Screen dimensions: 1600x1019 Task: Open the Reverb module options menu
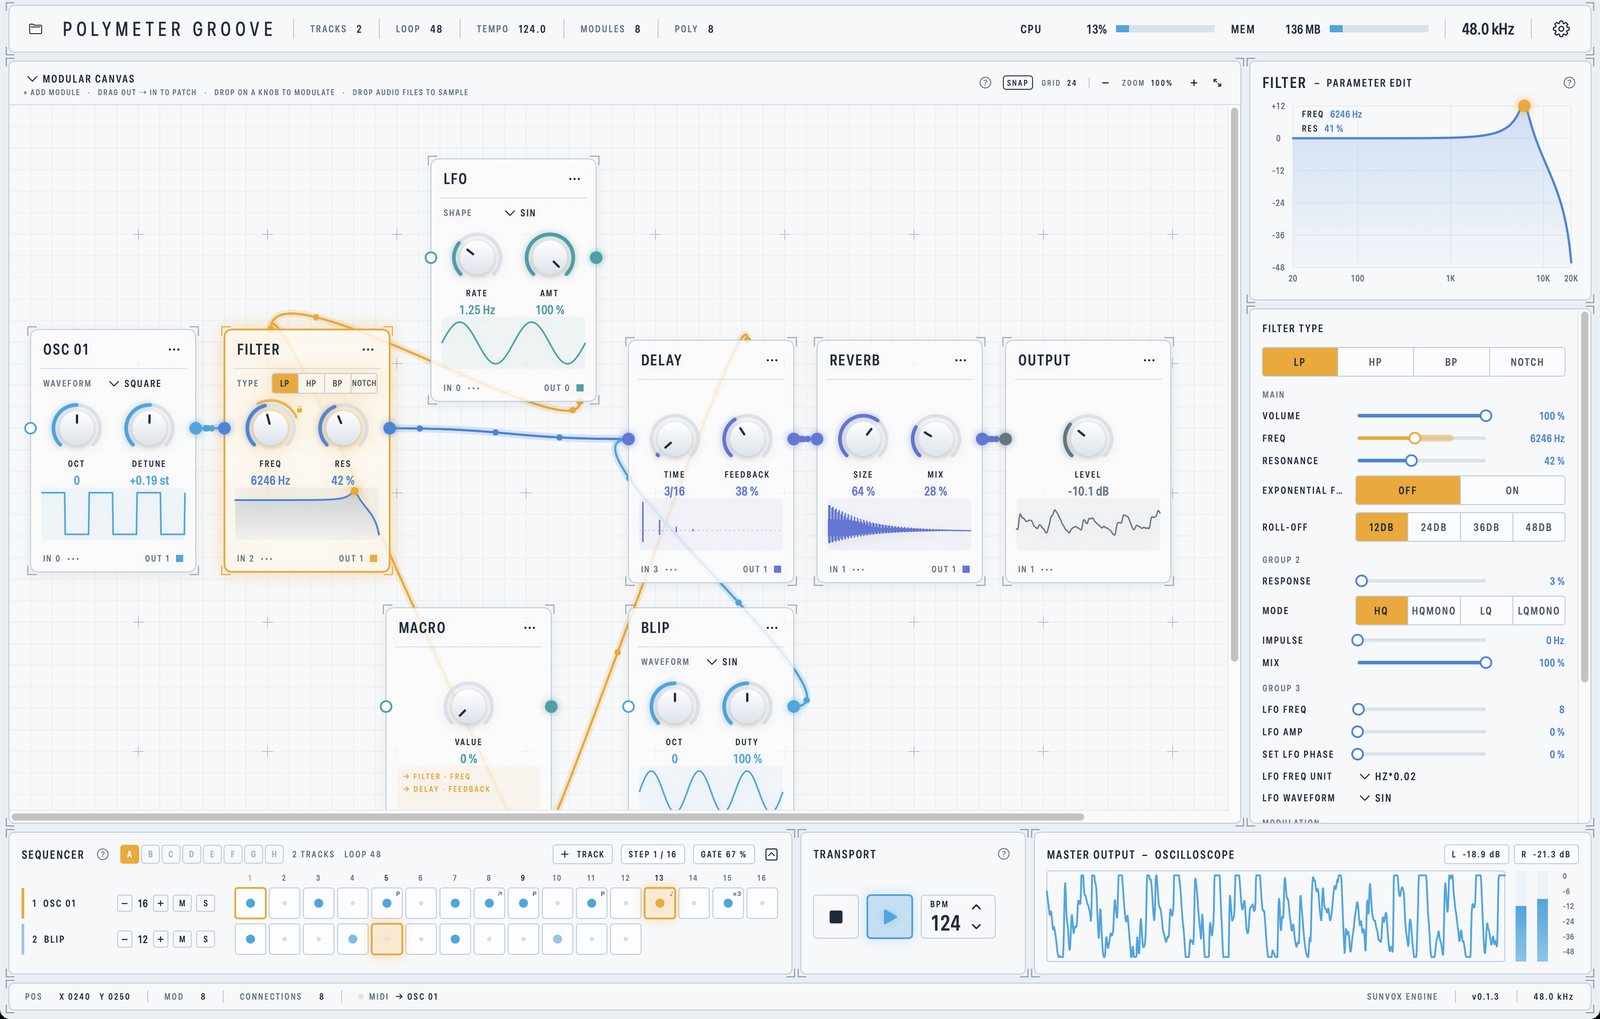coord(960,360)
